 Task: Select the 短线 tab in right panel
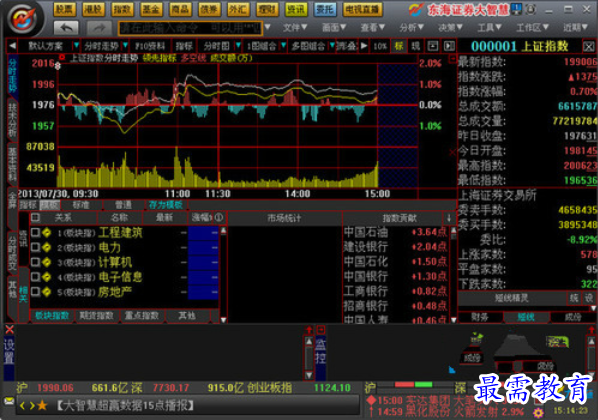coord(526,317)
